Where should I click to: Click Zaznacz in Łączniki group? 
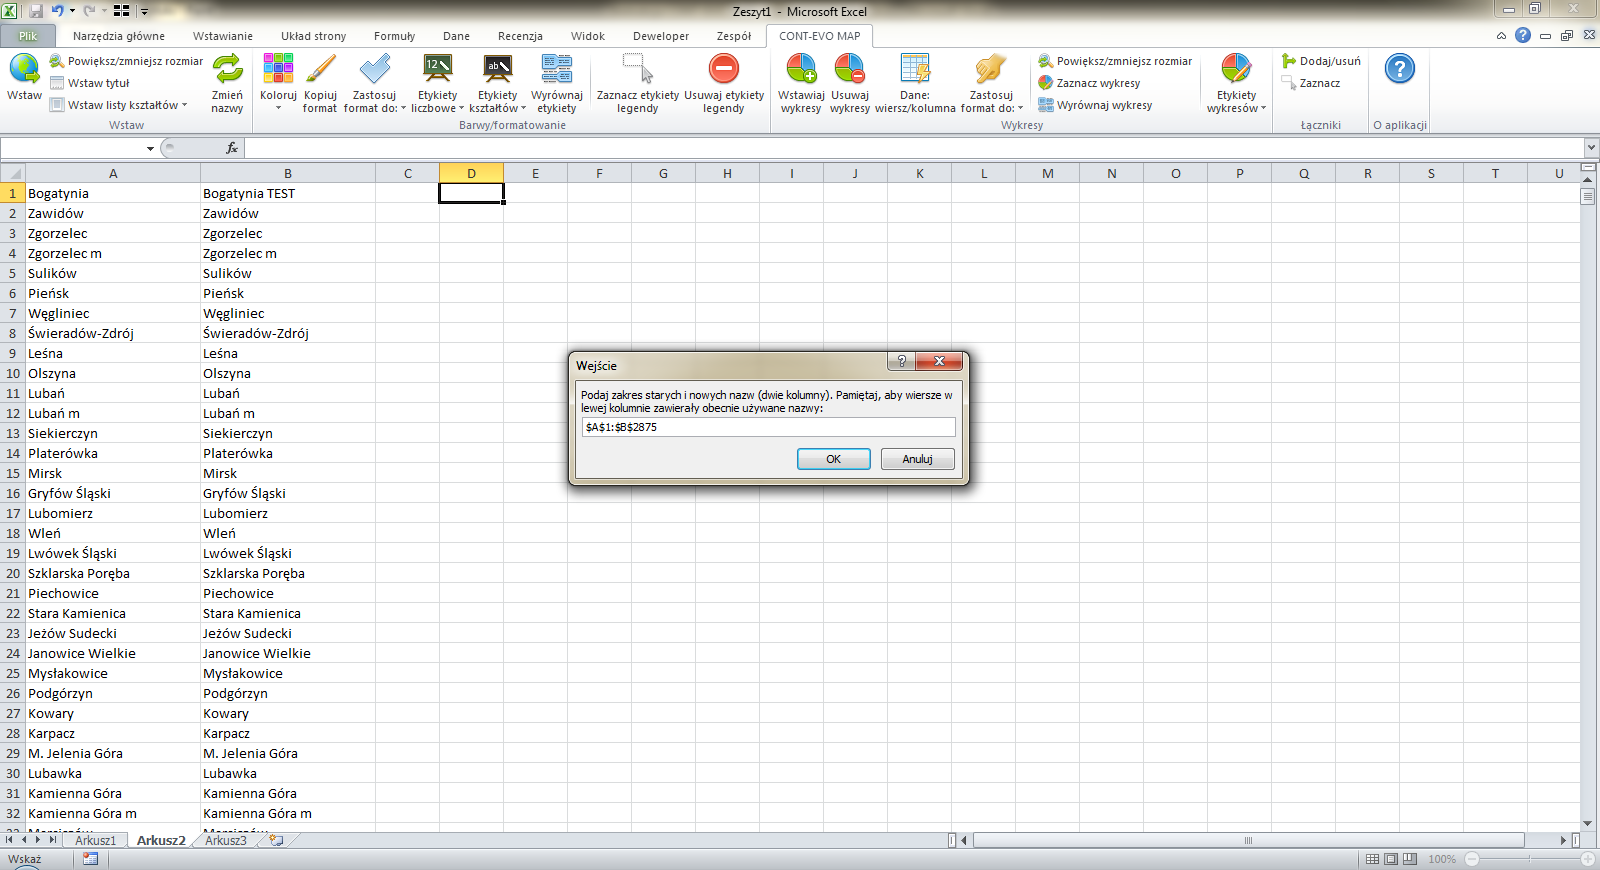1311,83
